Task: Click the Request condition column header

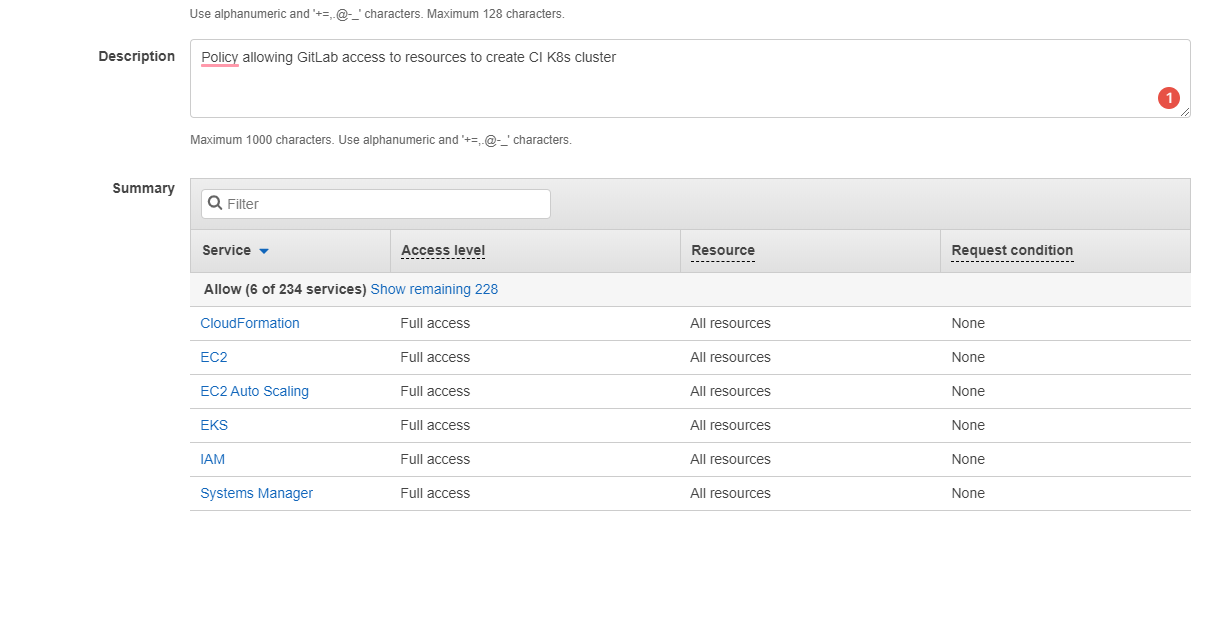Action: coord(1012,250)
